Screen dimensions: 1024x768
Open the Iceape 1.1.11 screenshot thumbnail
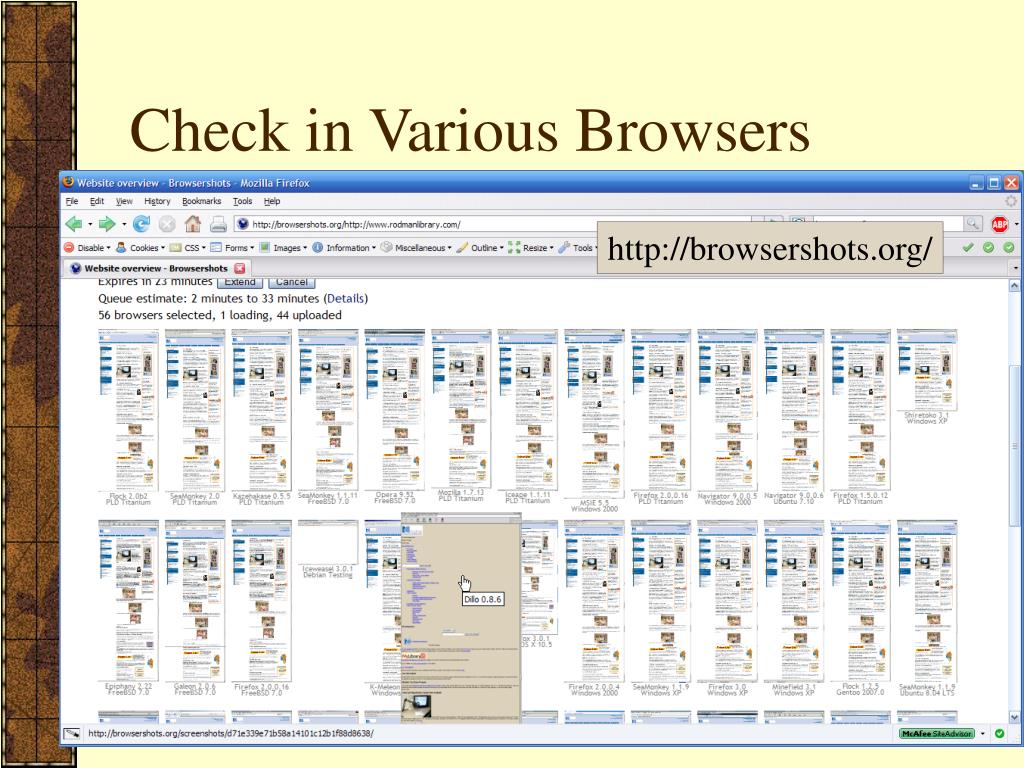528,409
